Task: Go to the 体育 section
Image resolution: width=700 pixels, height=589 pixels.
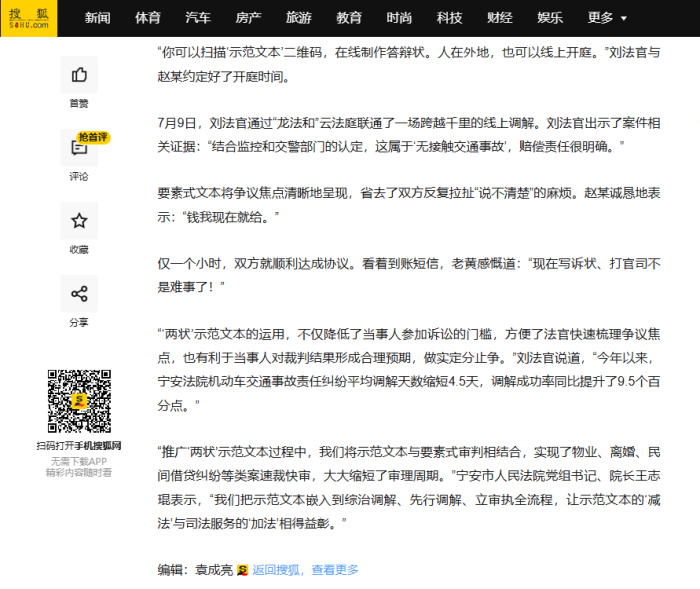Action: pos(148,18)
